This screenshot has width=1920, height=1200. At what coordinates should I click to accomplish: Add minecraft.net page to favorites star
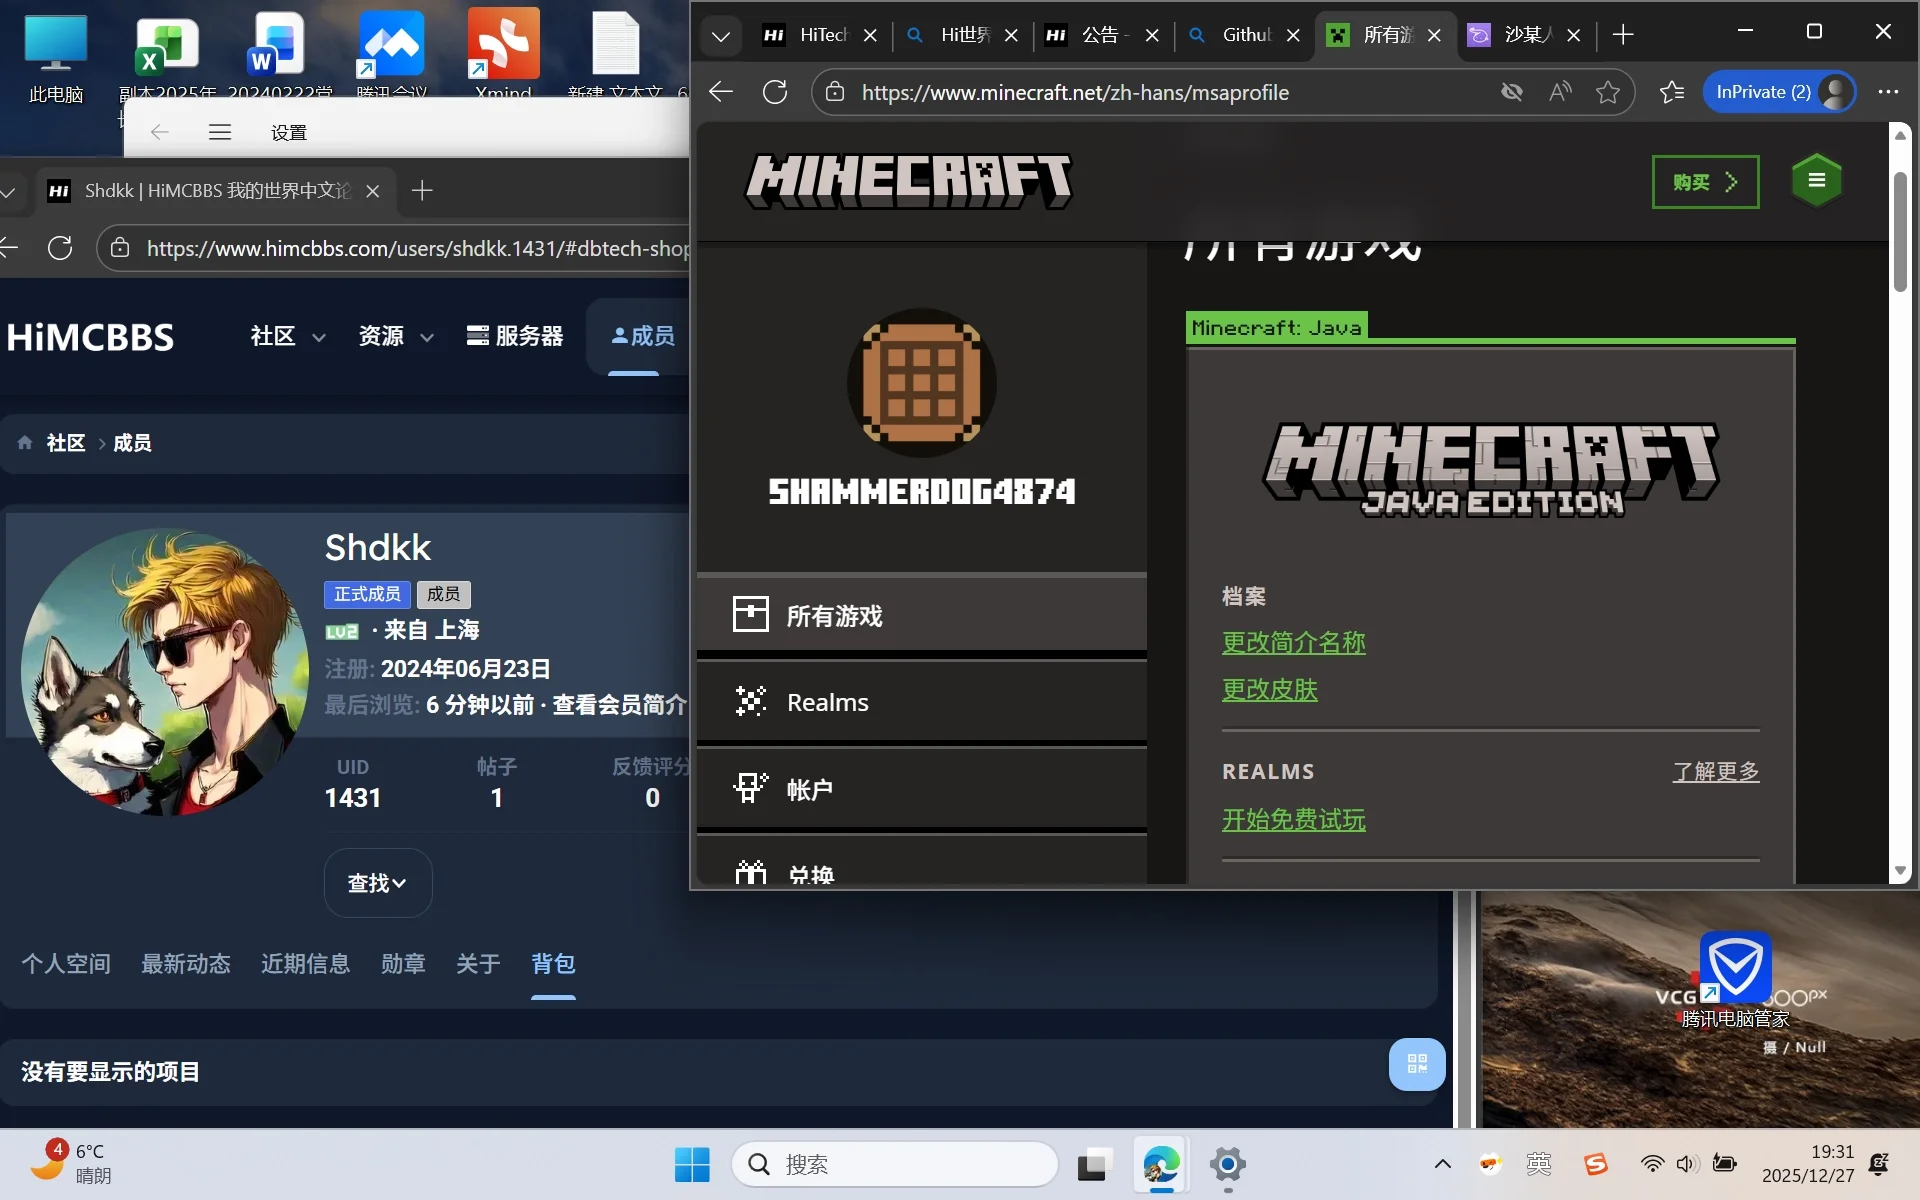click(1608, 92)
